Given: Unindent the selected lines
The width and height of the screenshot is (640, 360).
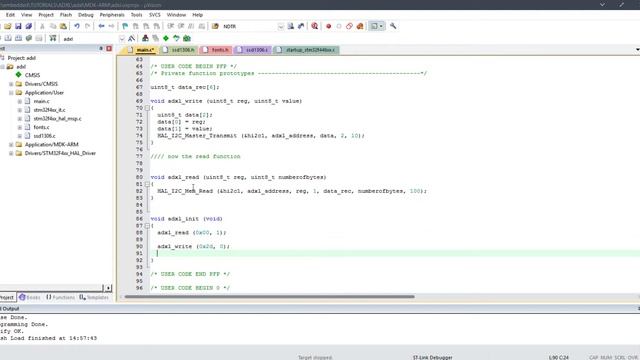Looking at the screenshot, I should [181, 26].
